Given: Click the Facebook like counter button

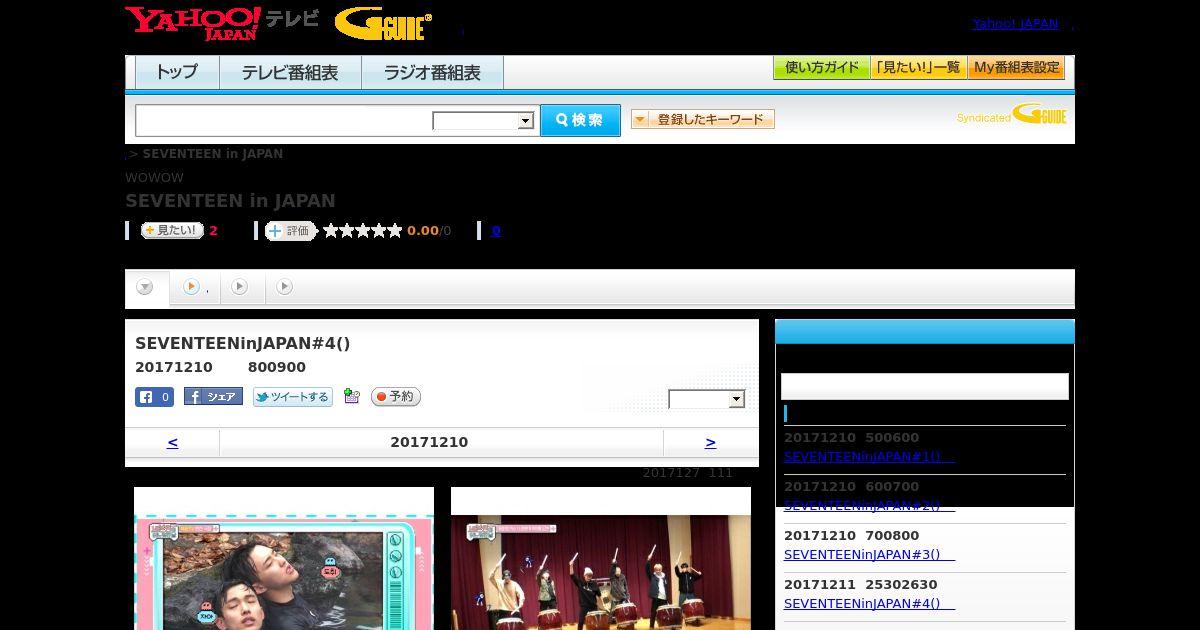Looking at the screenshot, I should (x=155, y=397).
